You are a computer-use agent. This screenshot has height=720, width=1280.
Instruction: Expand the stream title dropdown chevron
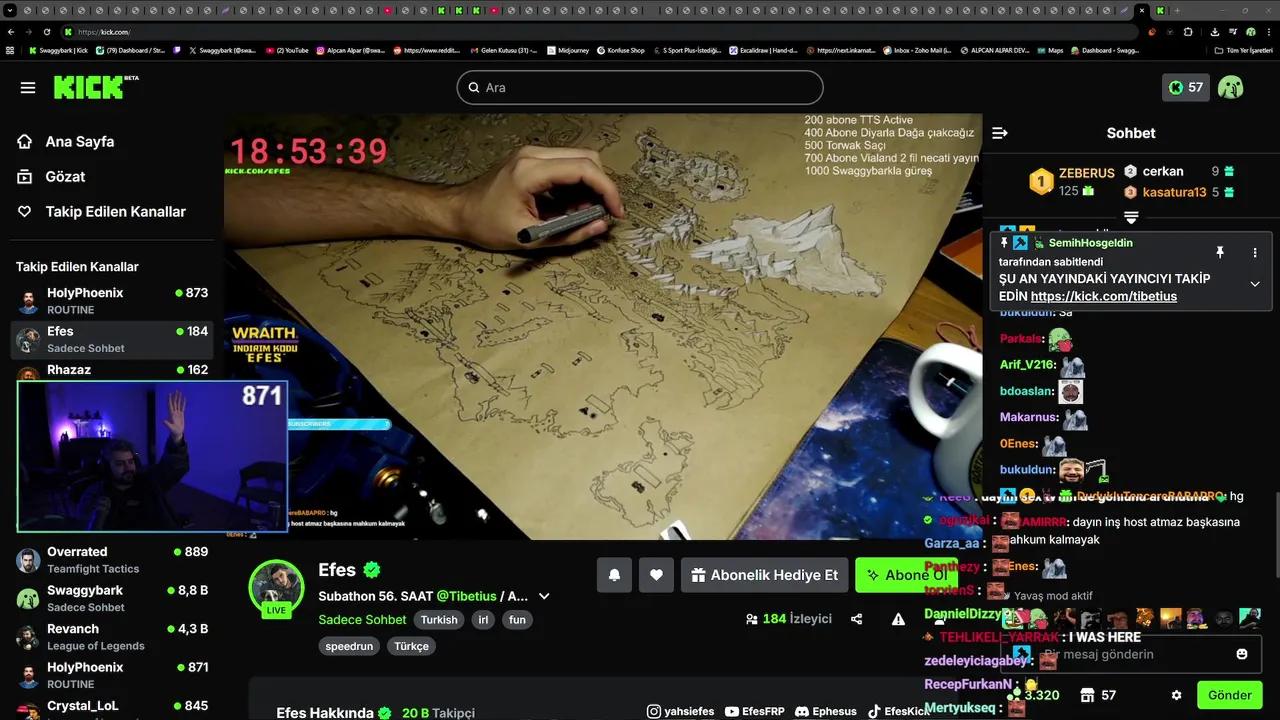pos(543,595)
